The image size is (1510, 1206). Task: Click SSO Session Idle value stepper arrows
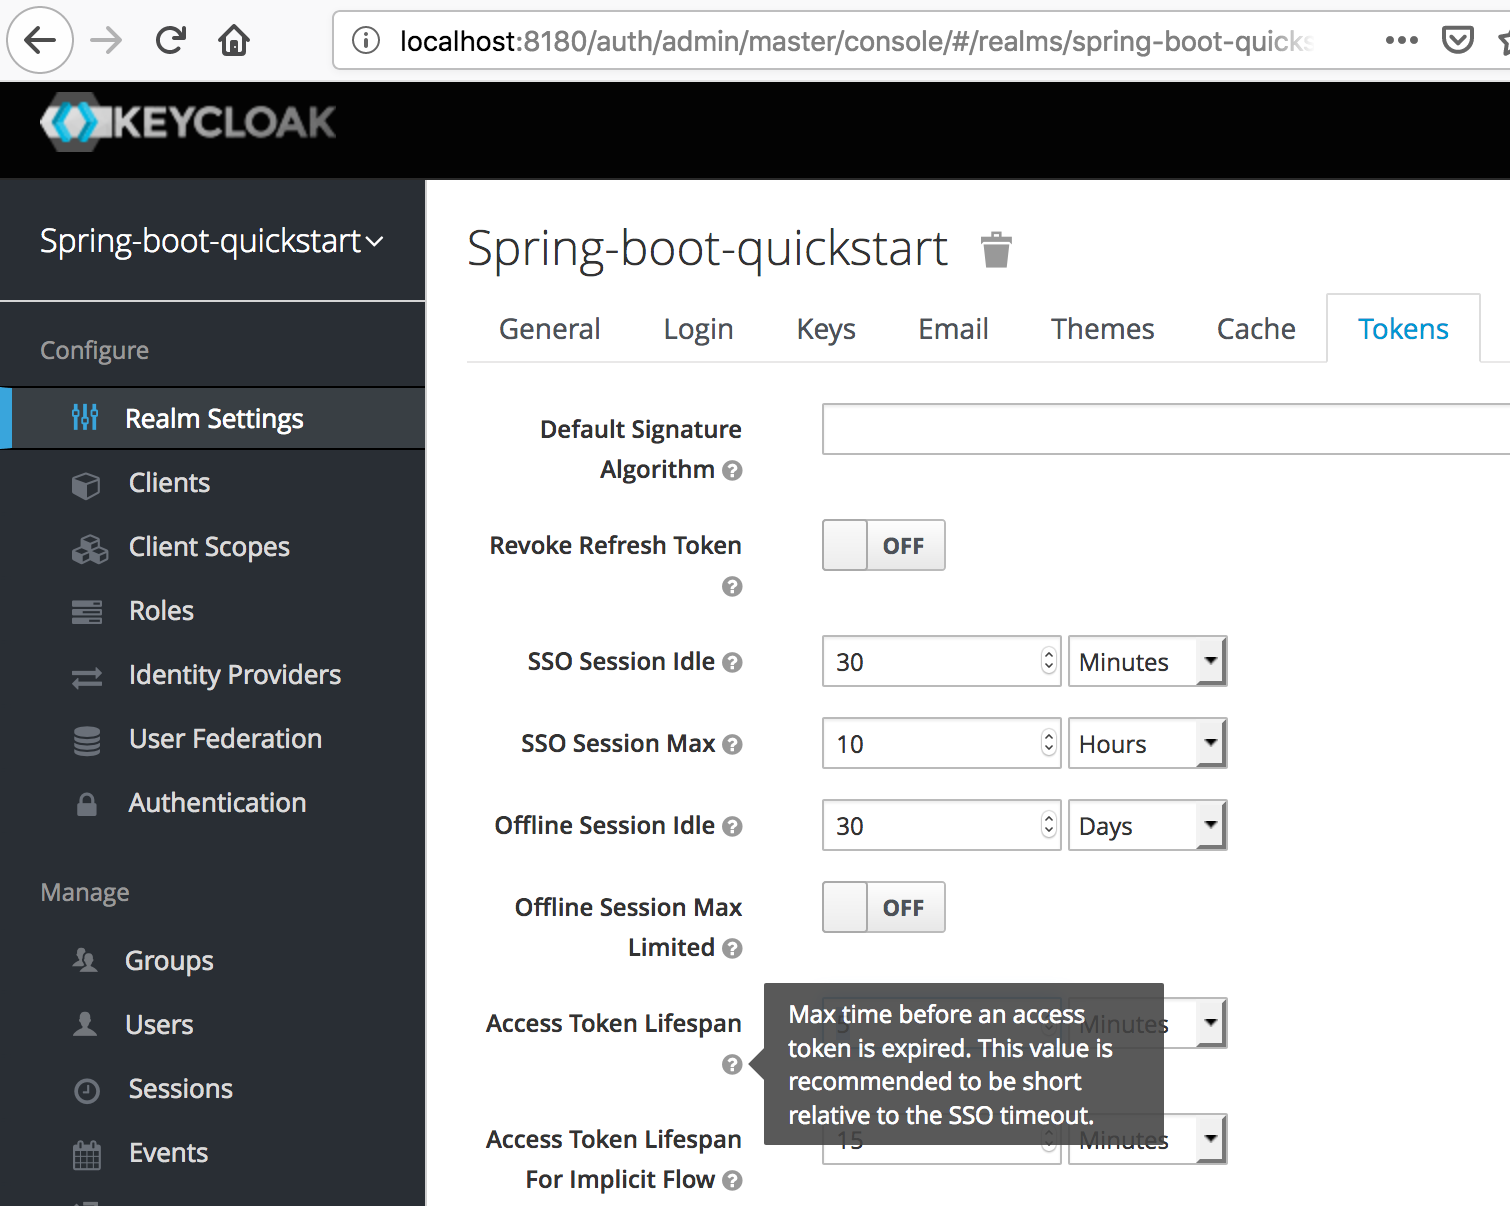click(x=1048, y=661)
